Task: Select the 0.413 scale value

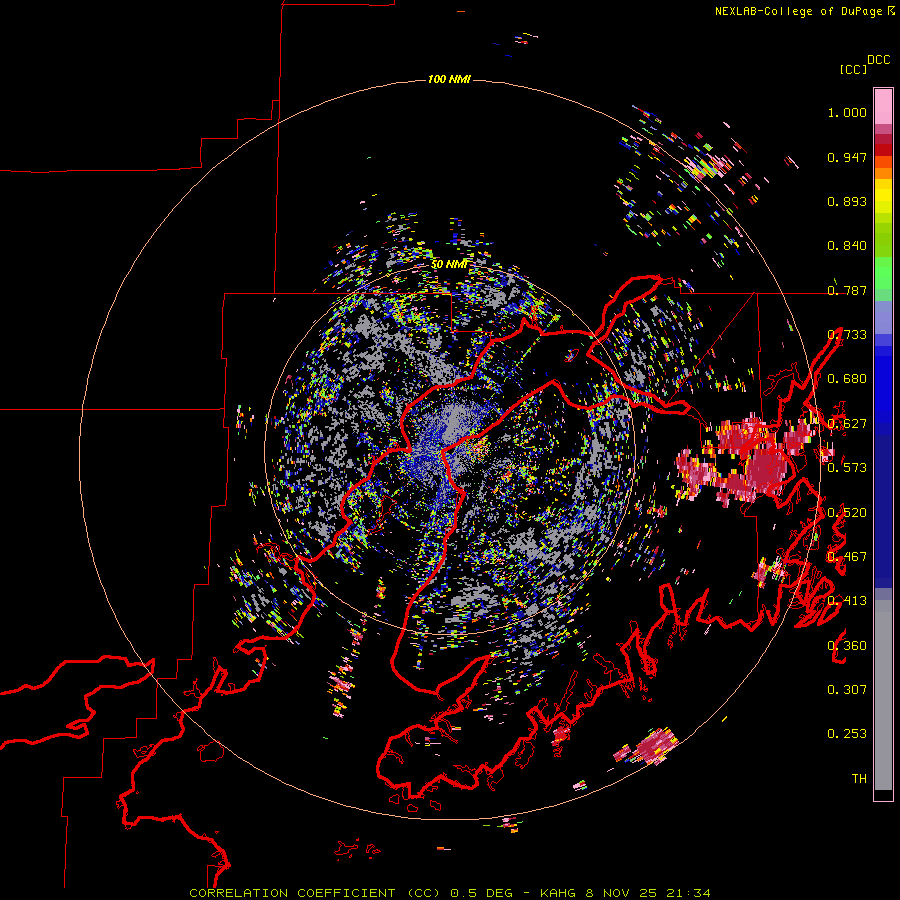Action: coord(847,601)
